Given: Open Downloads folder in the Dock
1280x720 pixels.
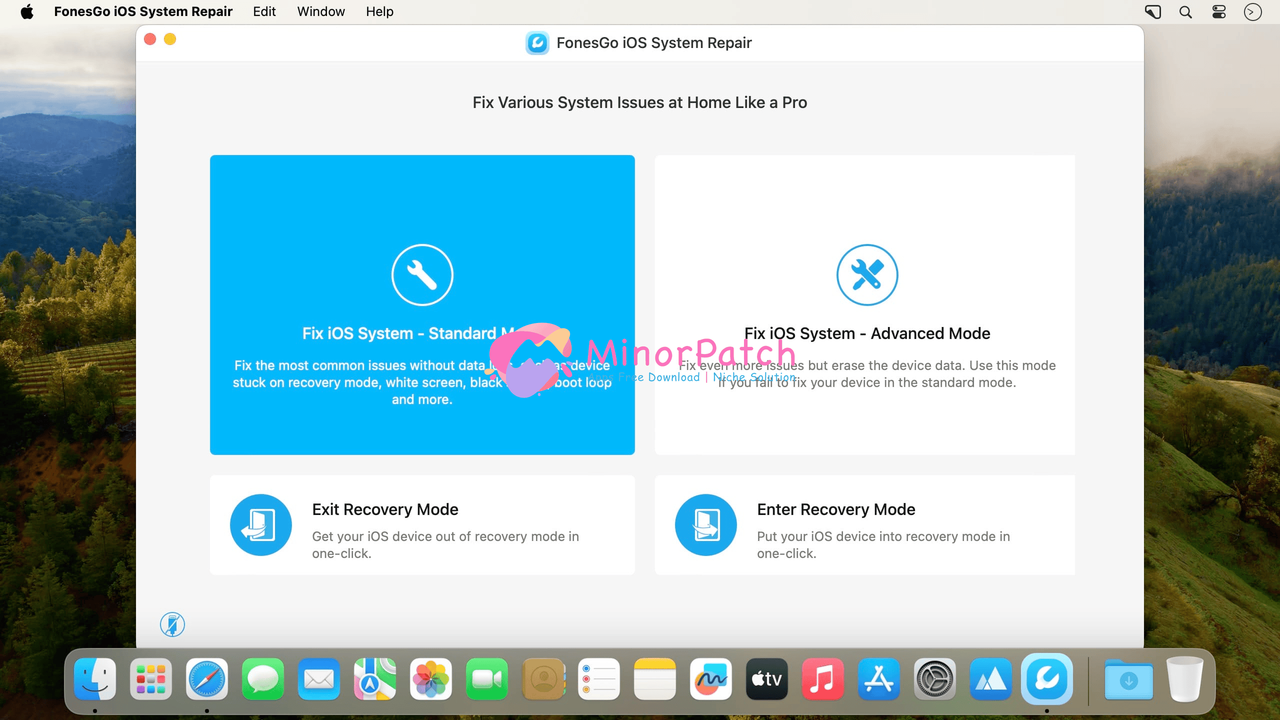Looking at the screenshot, I should coord(1129,680).
